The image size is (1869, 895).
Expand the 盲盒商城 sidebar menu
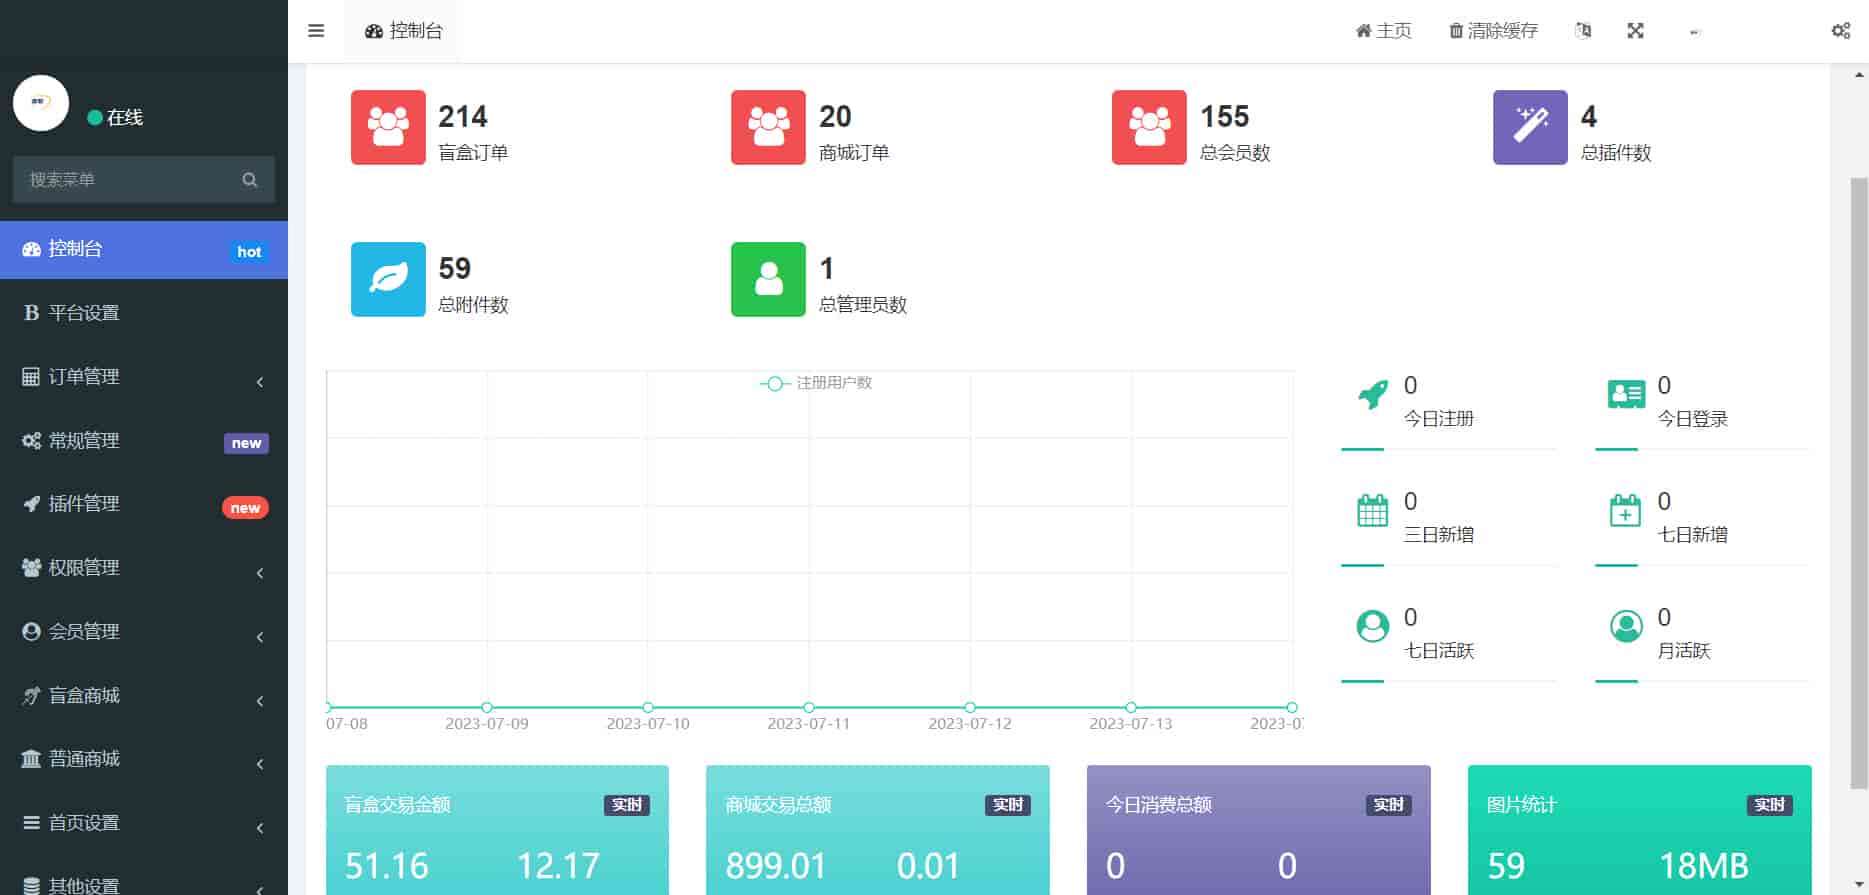coord(144,696)
